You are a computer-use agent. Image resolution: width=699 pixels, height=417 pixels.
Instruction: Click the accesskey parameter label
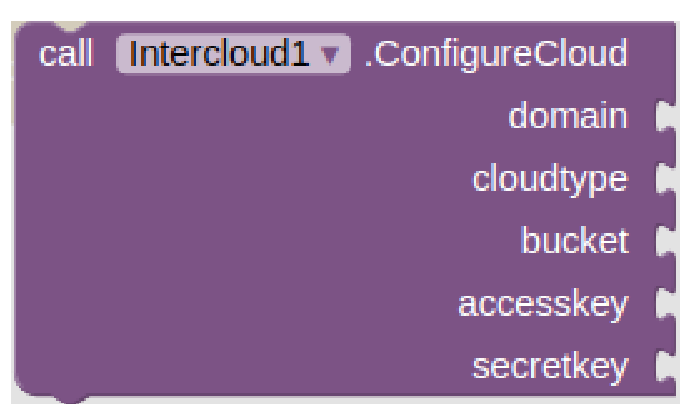tap(543, 305)
